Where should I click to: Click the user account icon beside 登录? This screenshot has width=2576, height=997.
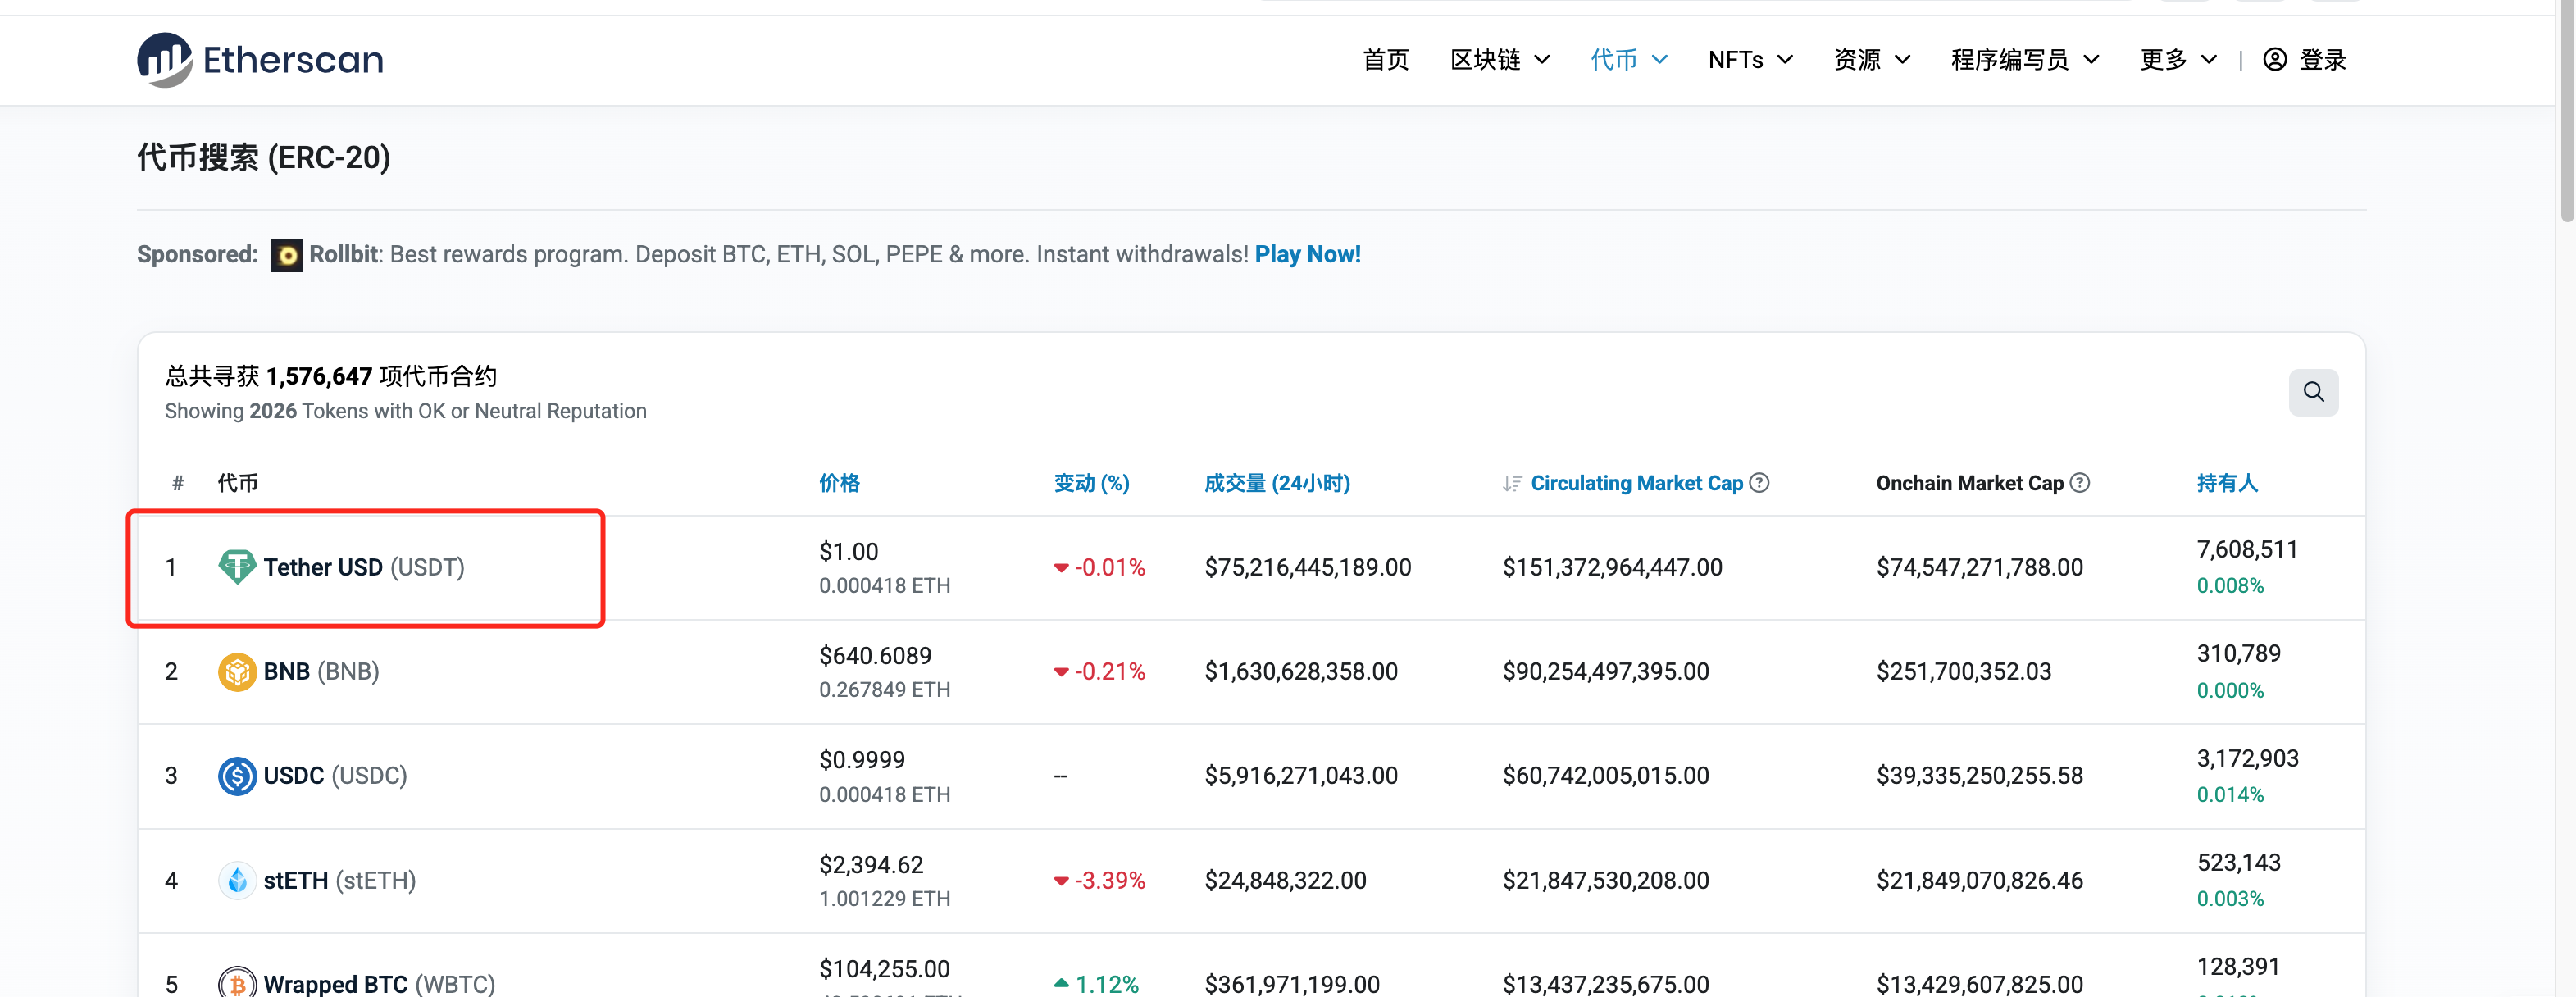coord(2275,60)
